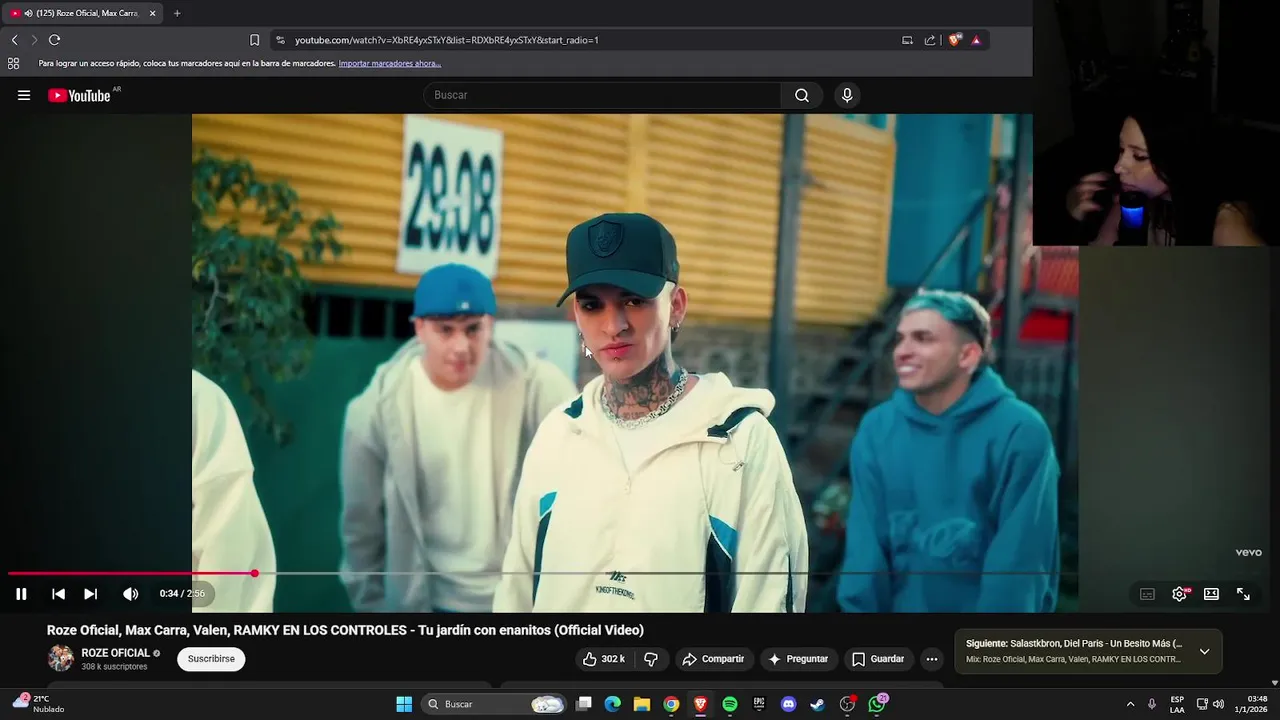Open ESP LAA language switcher

1177,704
